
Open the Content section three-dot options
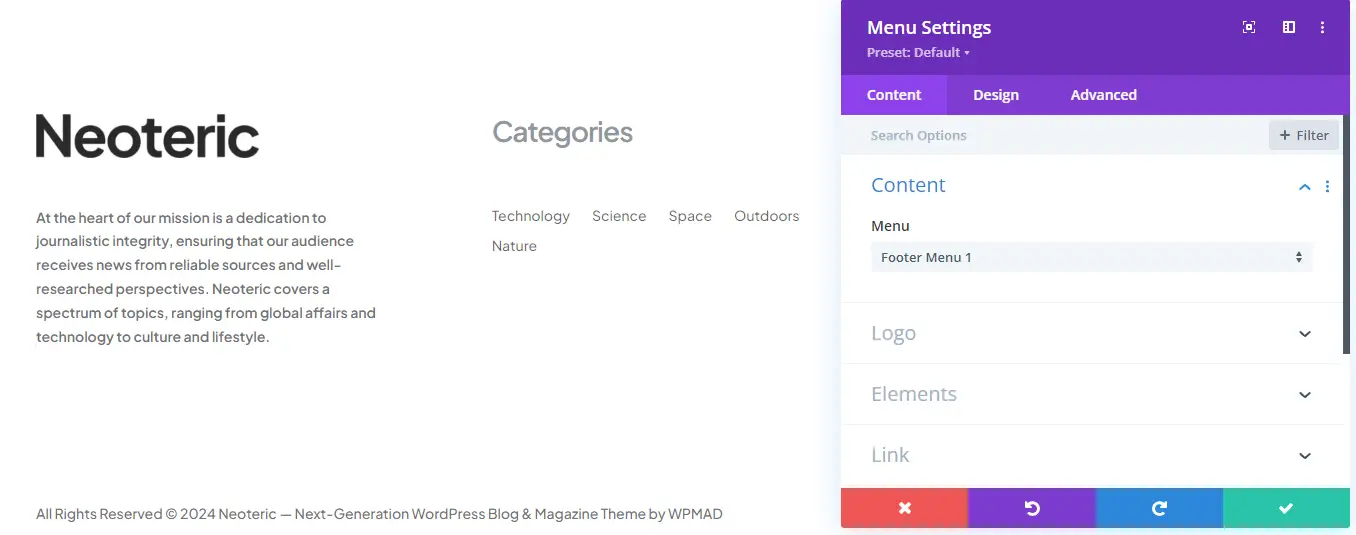coord(1328,186)
